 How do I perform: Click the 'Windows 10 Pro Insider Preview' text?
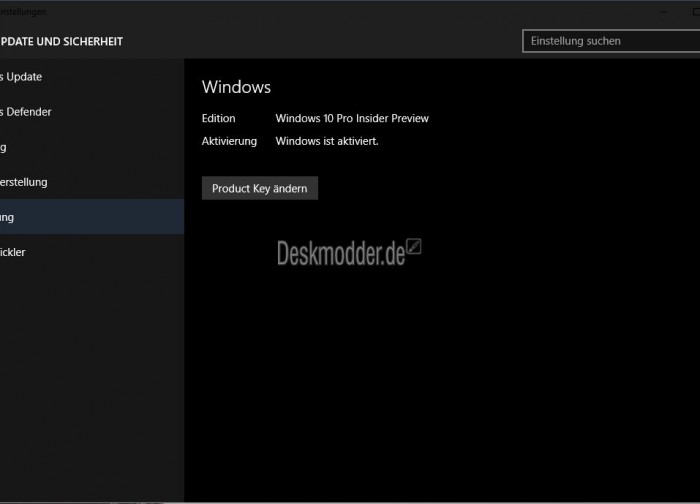pyautogui.click(x=352, y=118)
